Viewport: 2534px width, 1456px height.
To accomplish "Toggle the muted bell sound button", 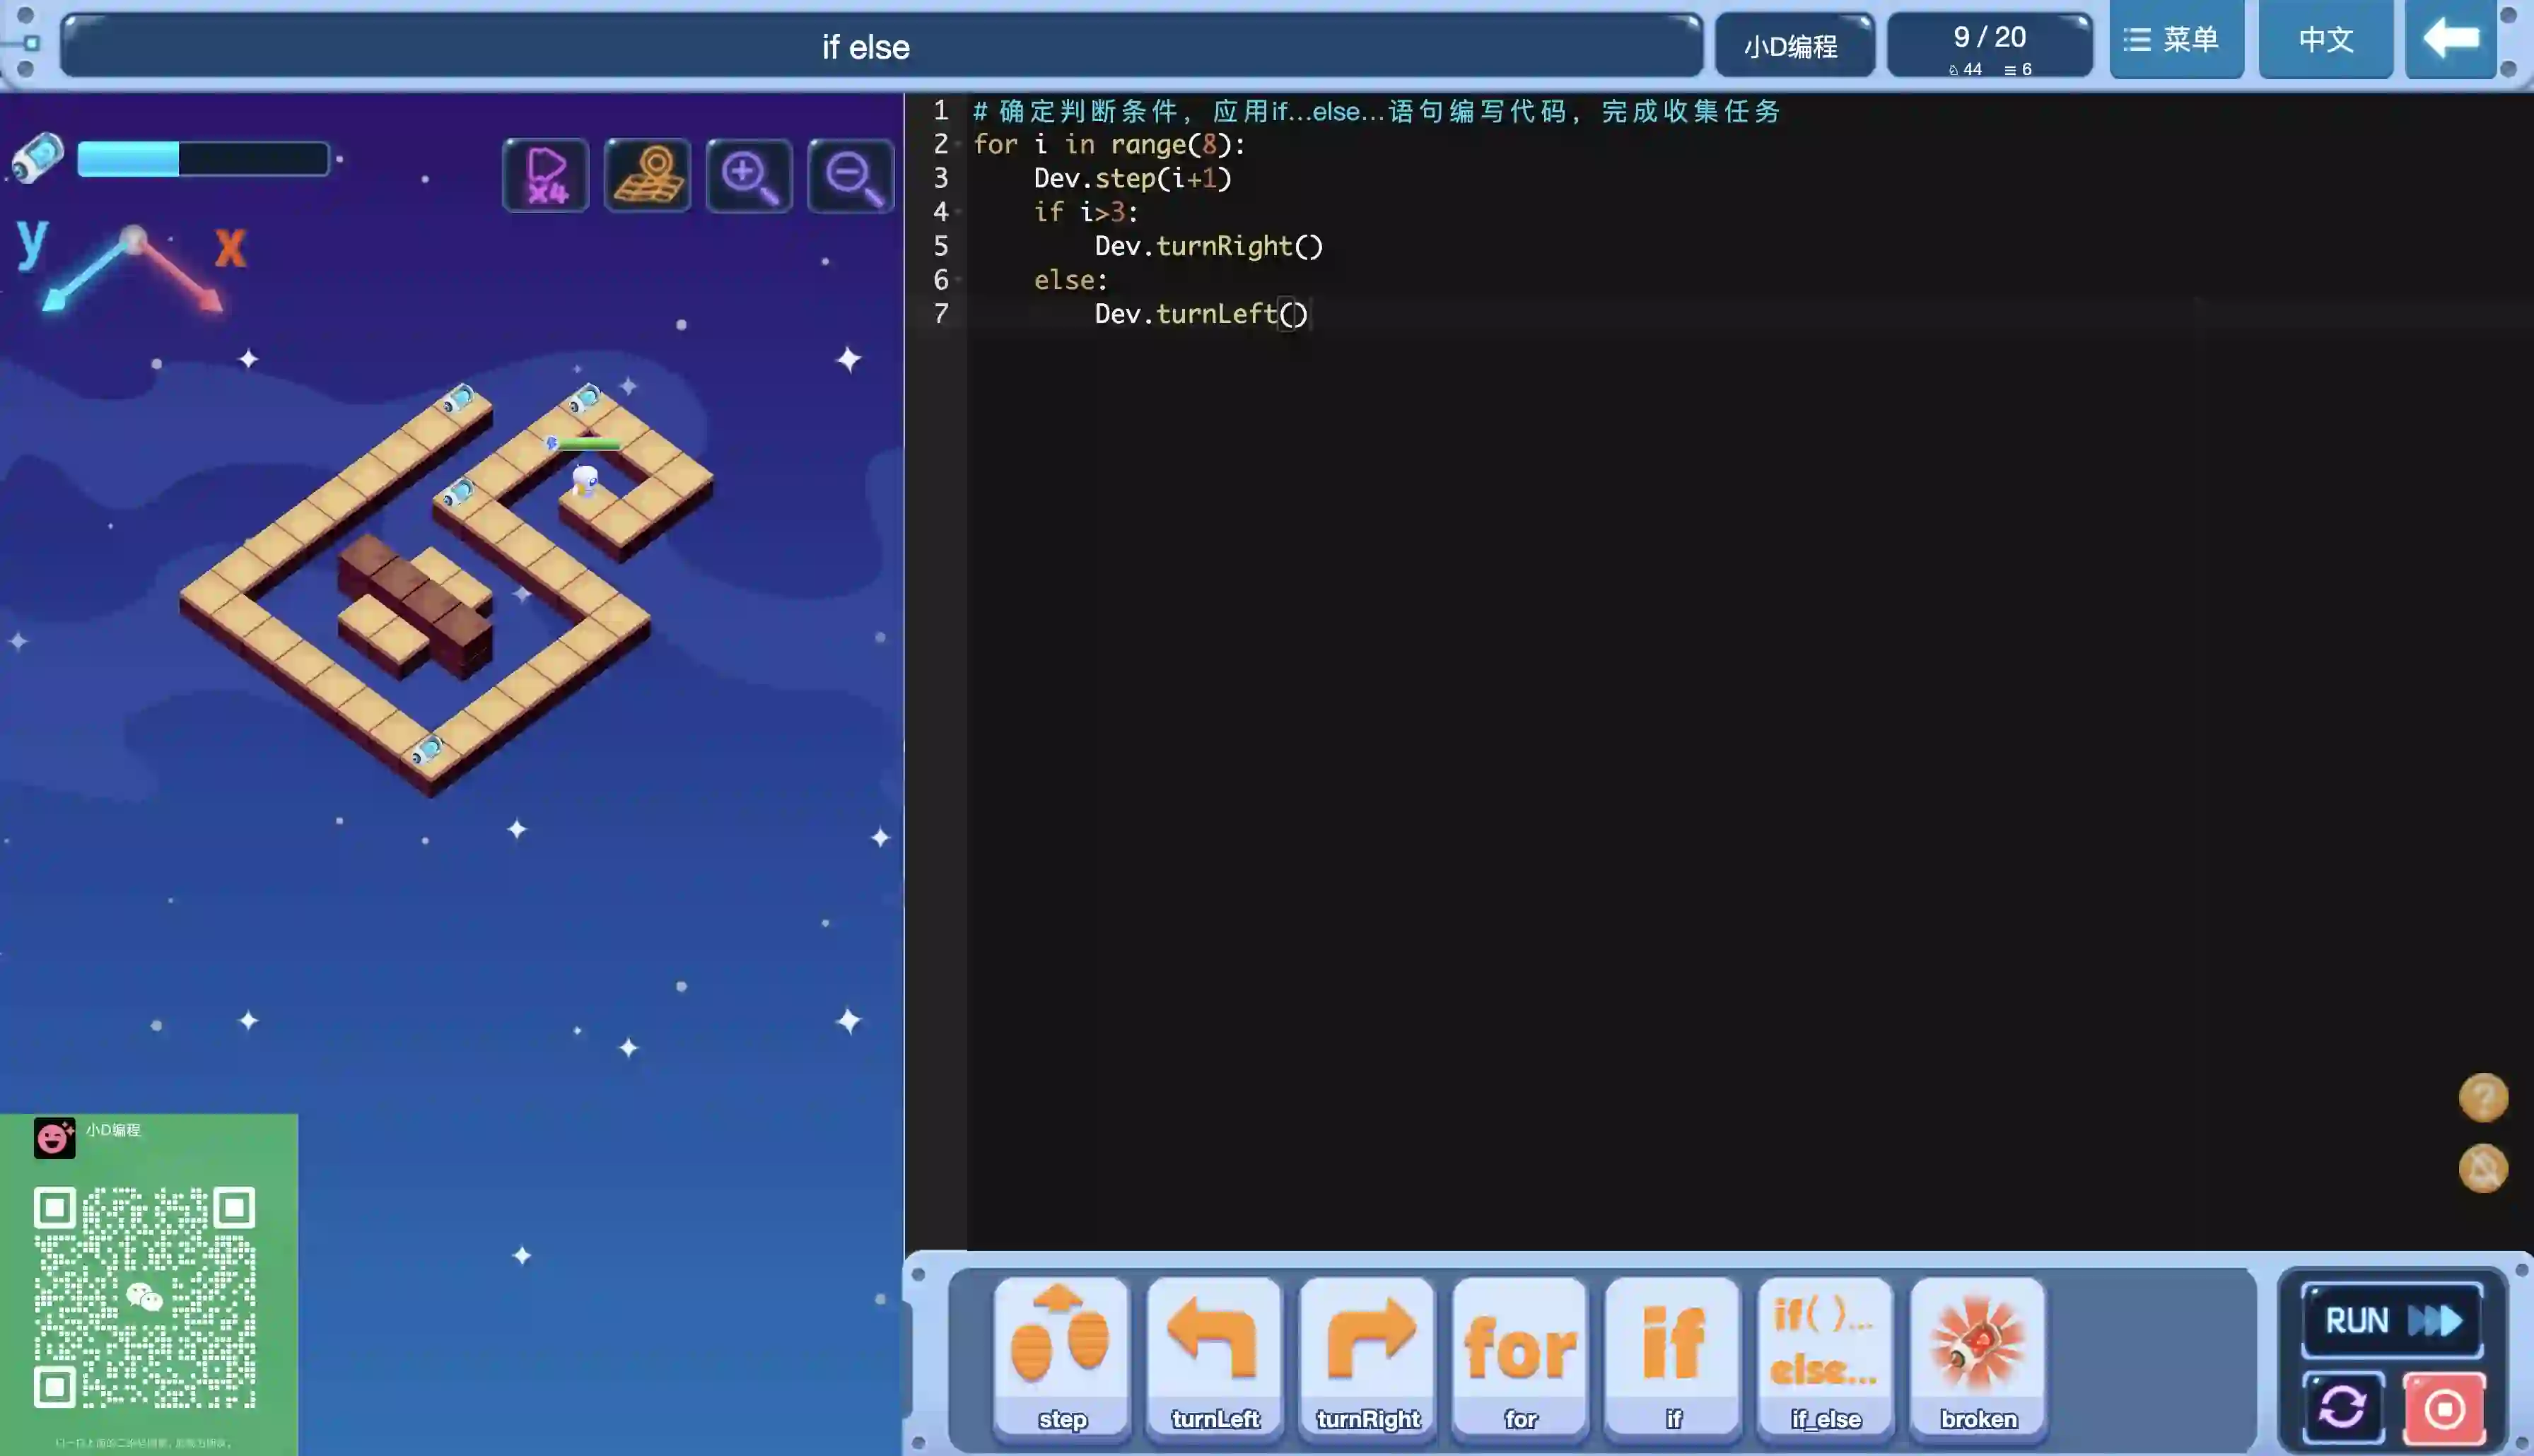I will pos(2483,1168).
